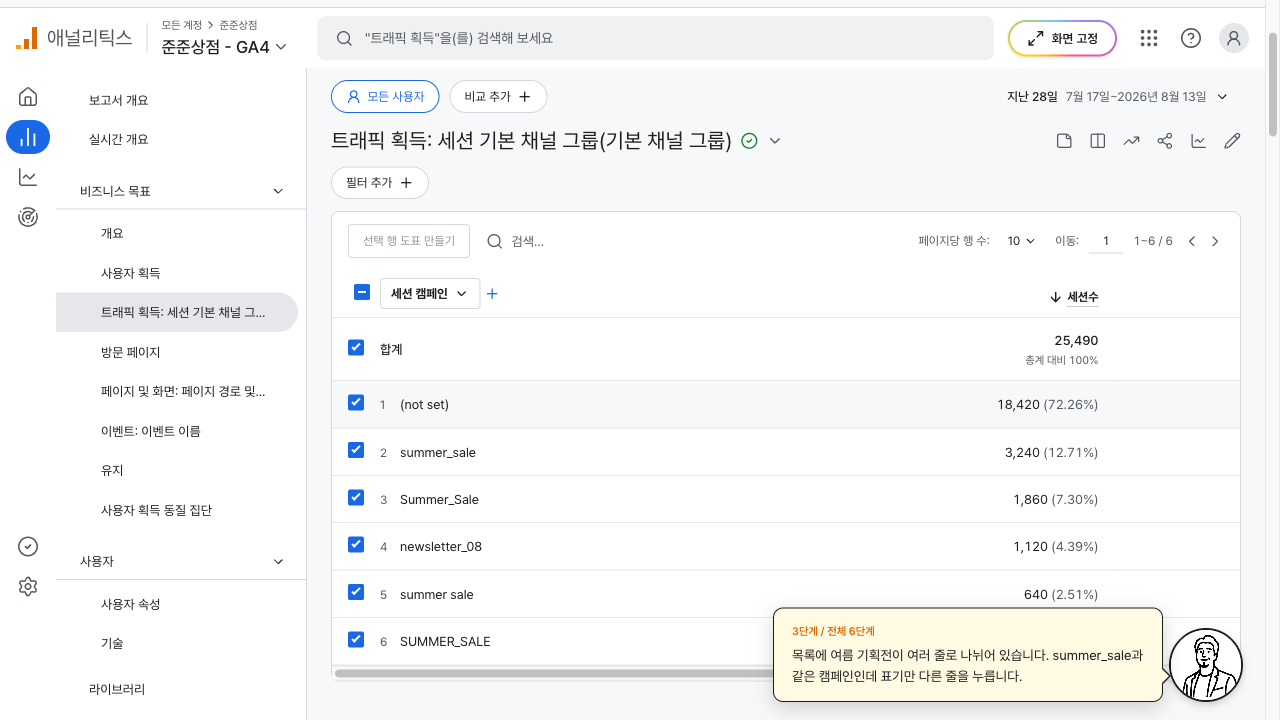Edit report with pencil icon
1280x720 pixels.
point(1232,141)
